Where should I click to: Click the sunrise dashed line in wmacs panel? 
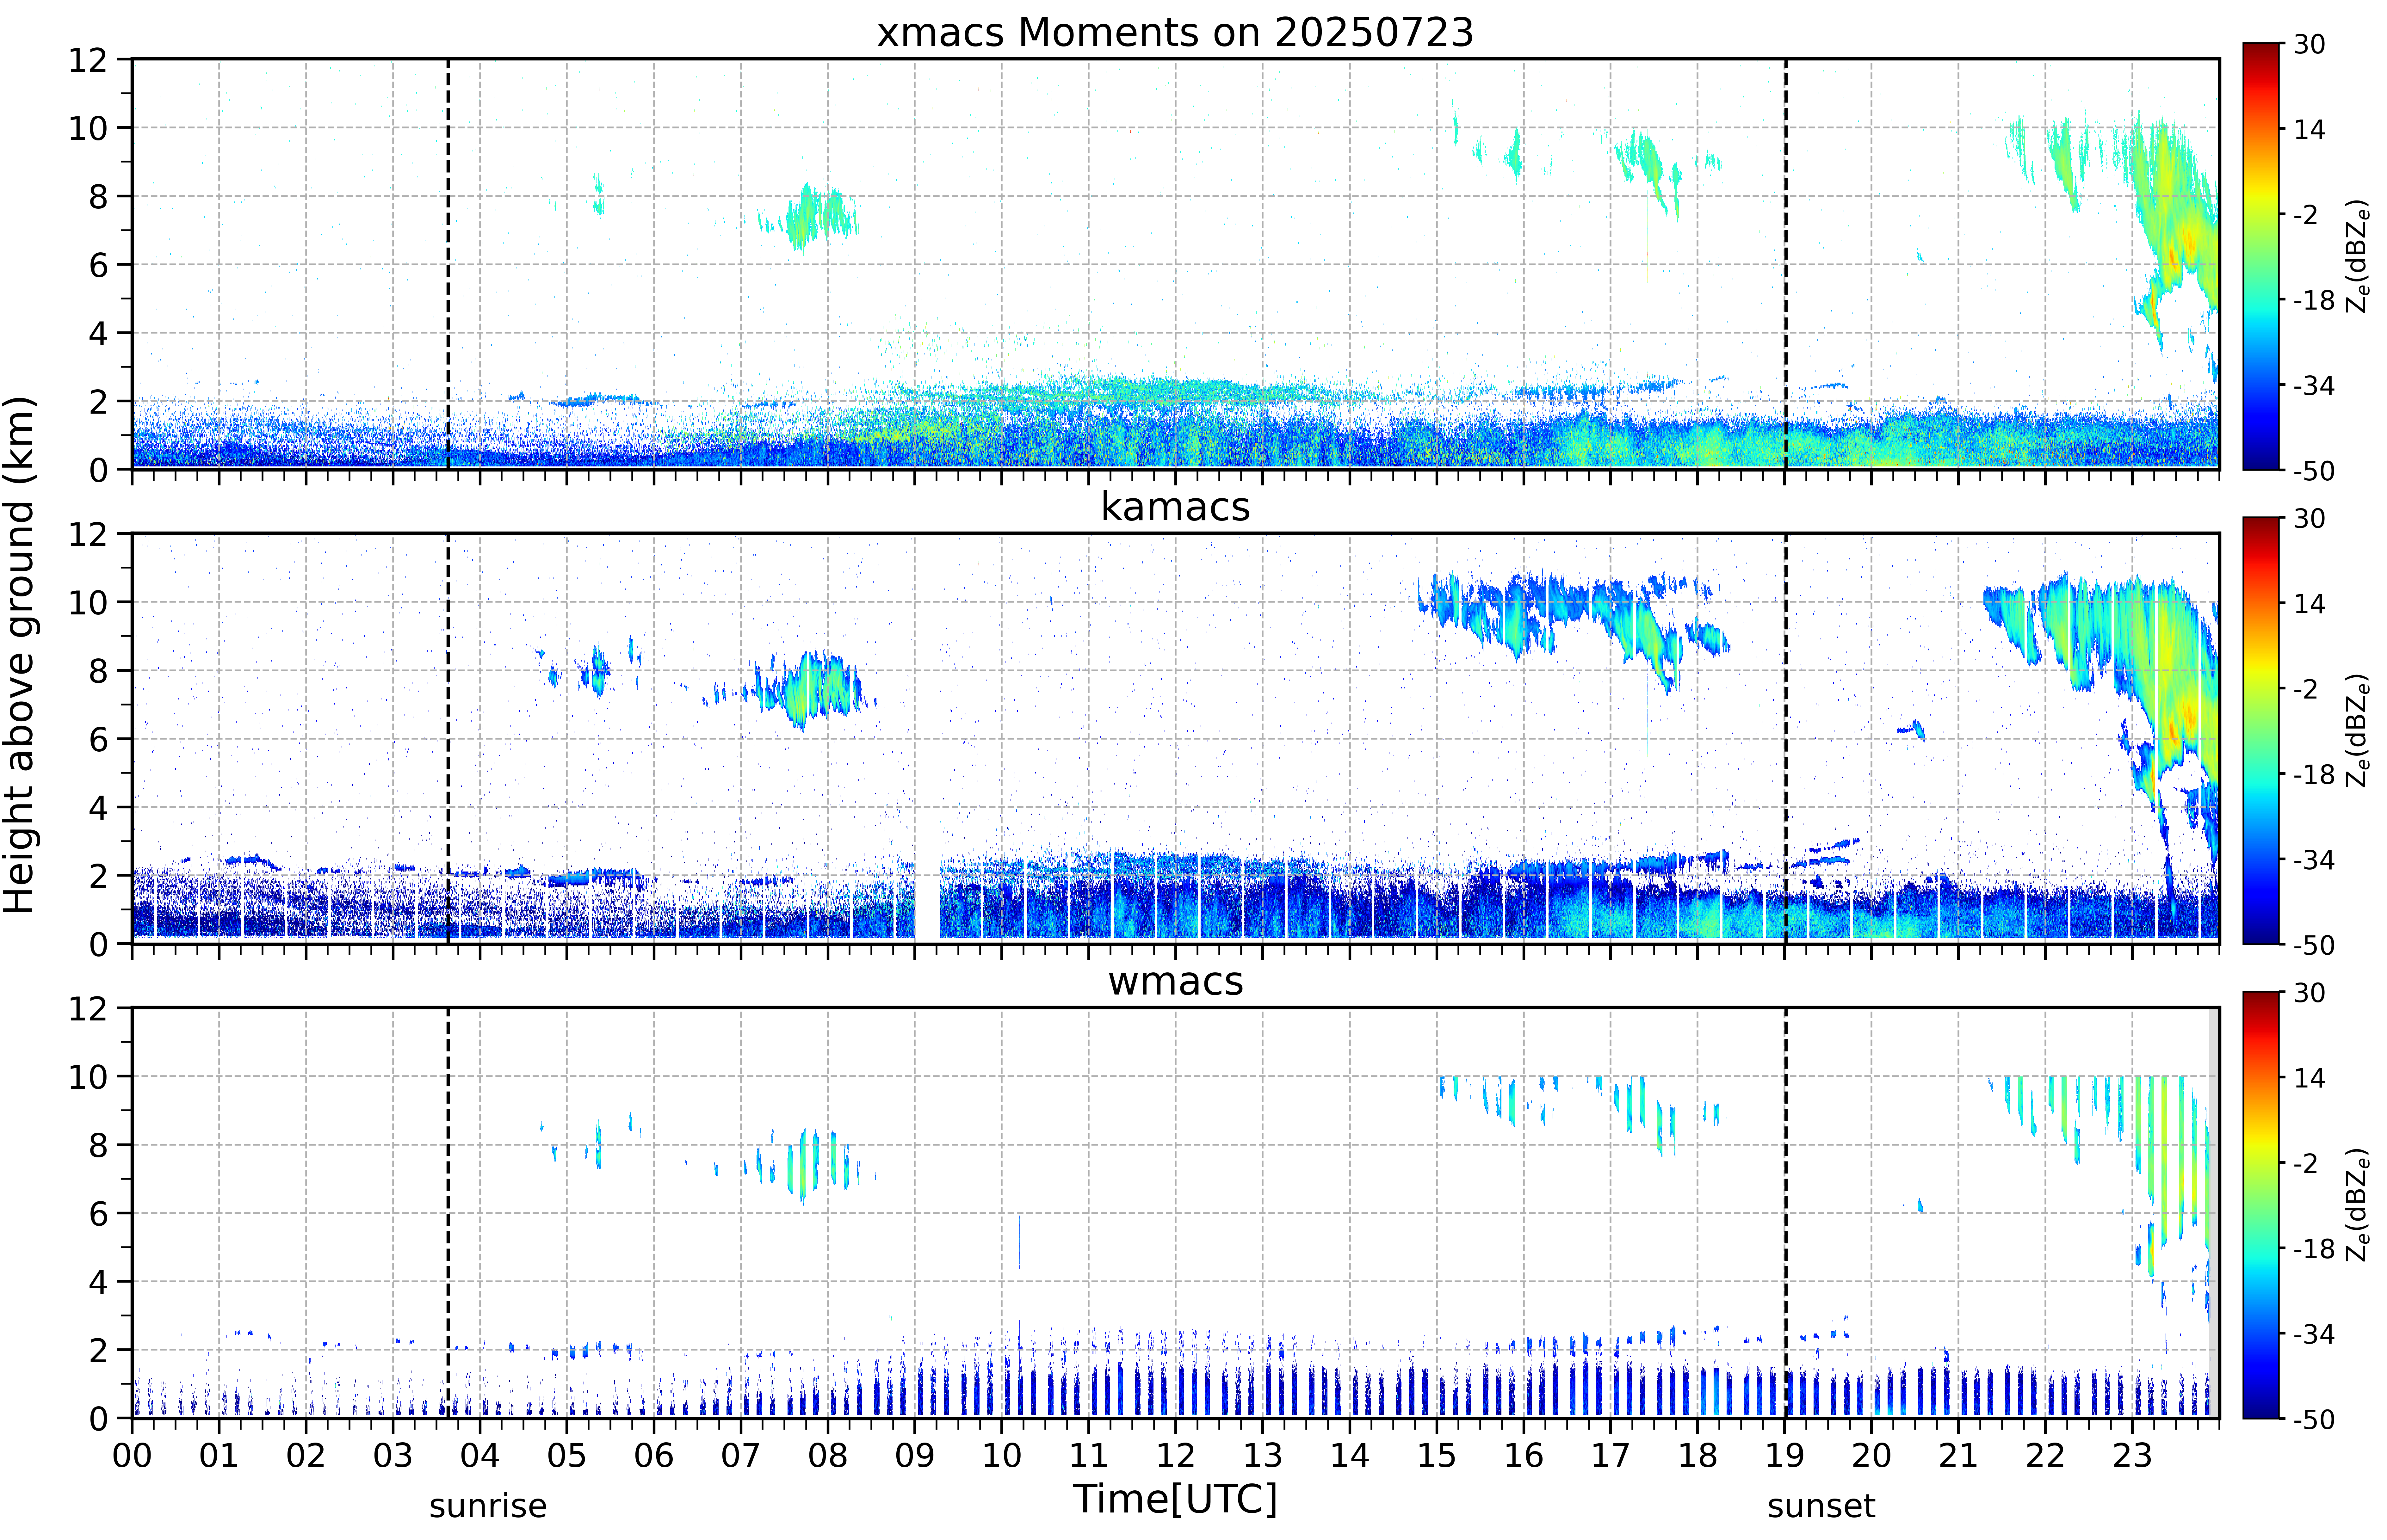pos(448,1213)
